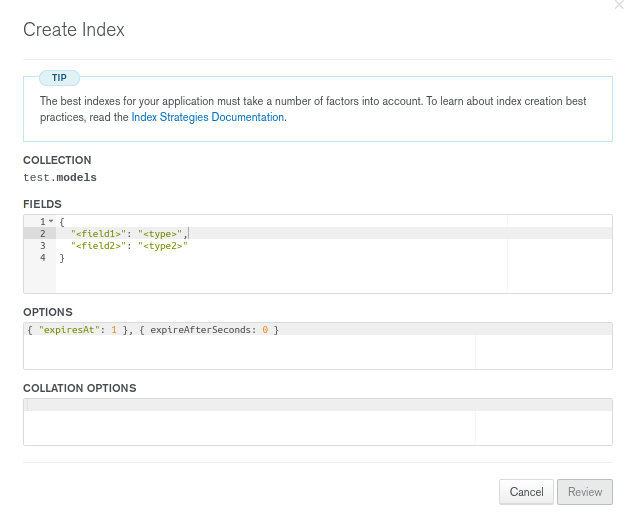Click the TIP badge label

[x=59, y=77]
